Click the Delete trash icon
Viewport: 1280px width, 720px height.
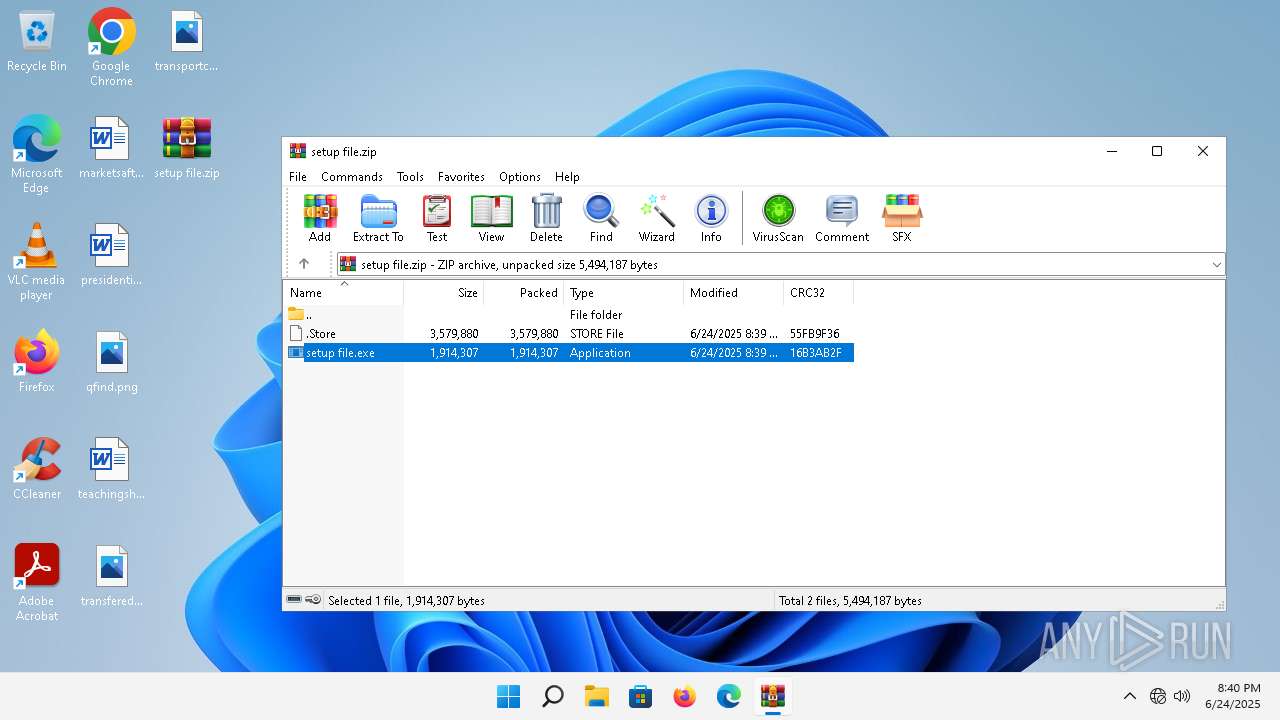pos(546,218)
